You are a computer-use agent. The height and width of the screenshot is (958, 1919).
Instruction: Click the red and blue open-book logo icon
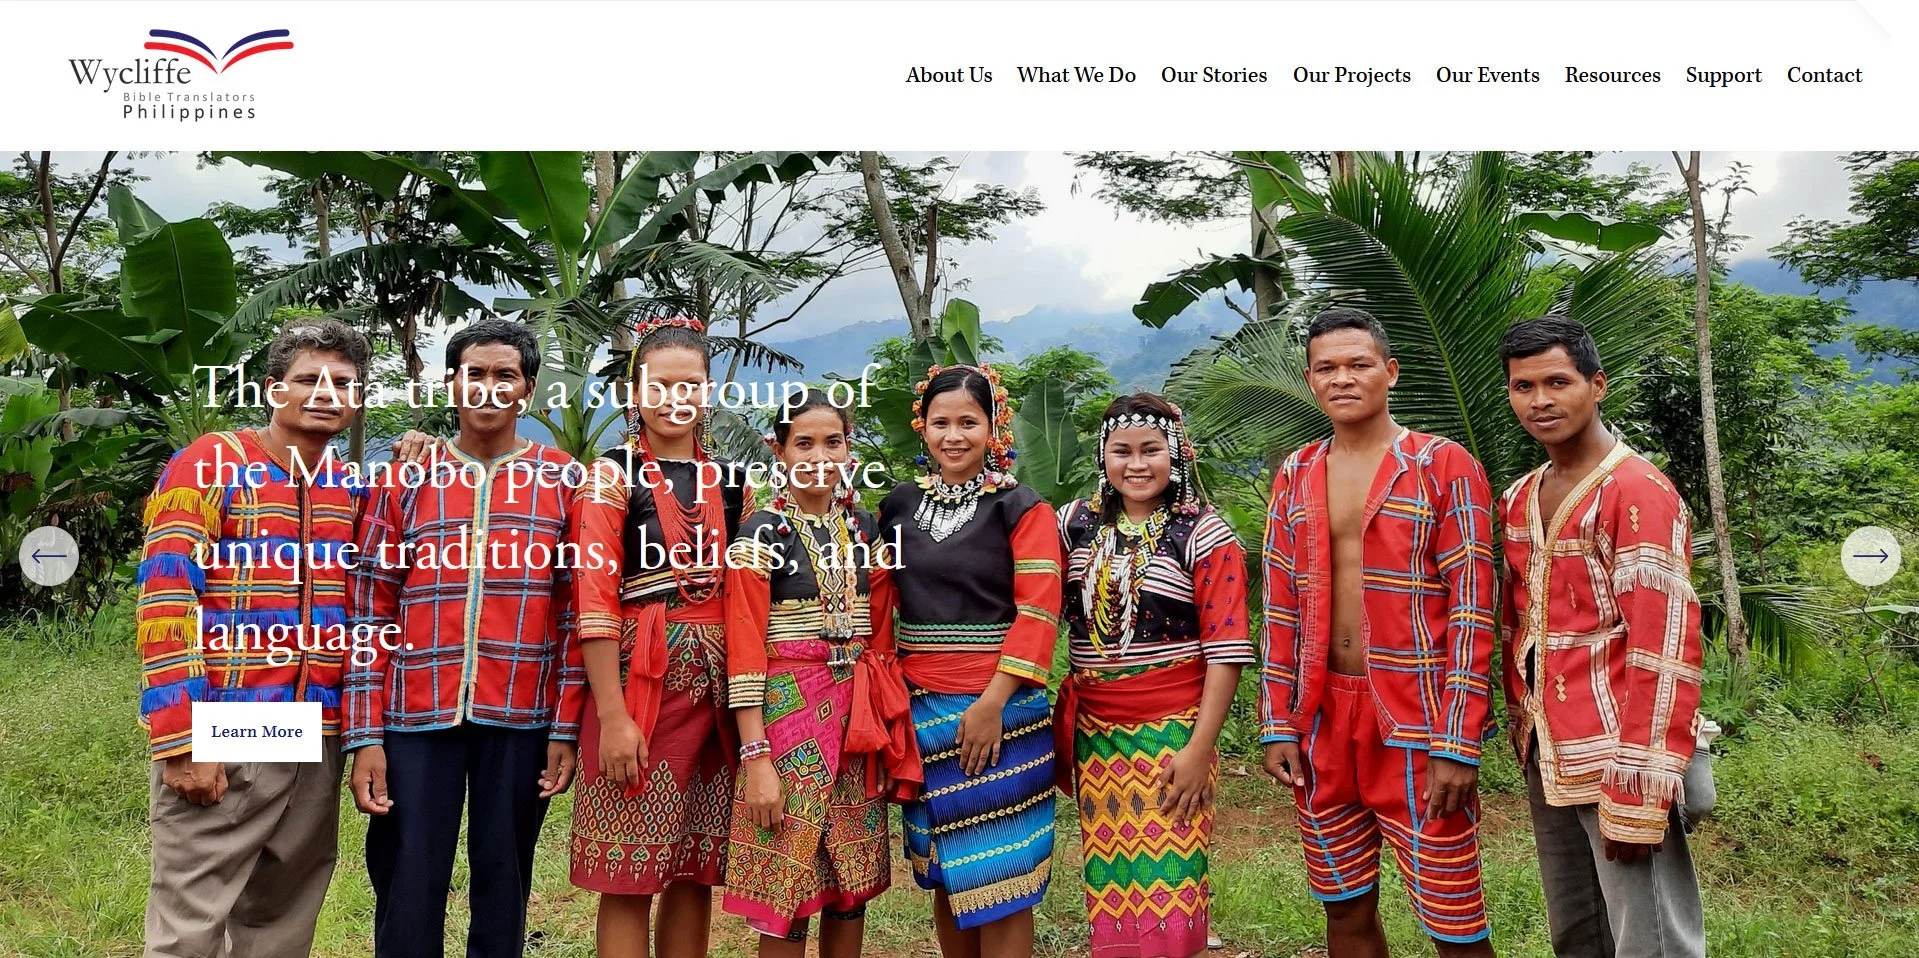[219, 49]
